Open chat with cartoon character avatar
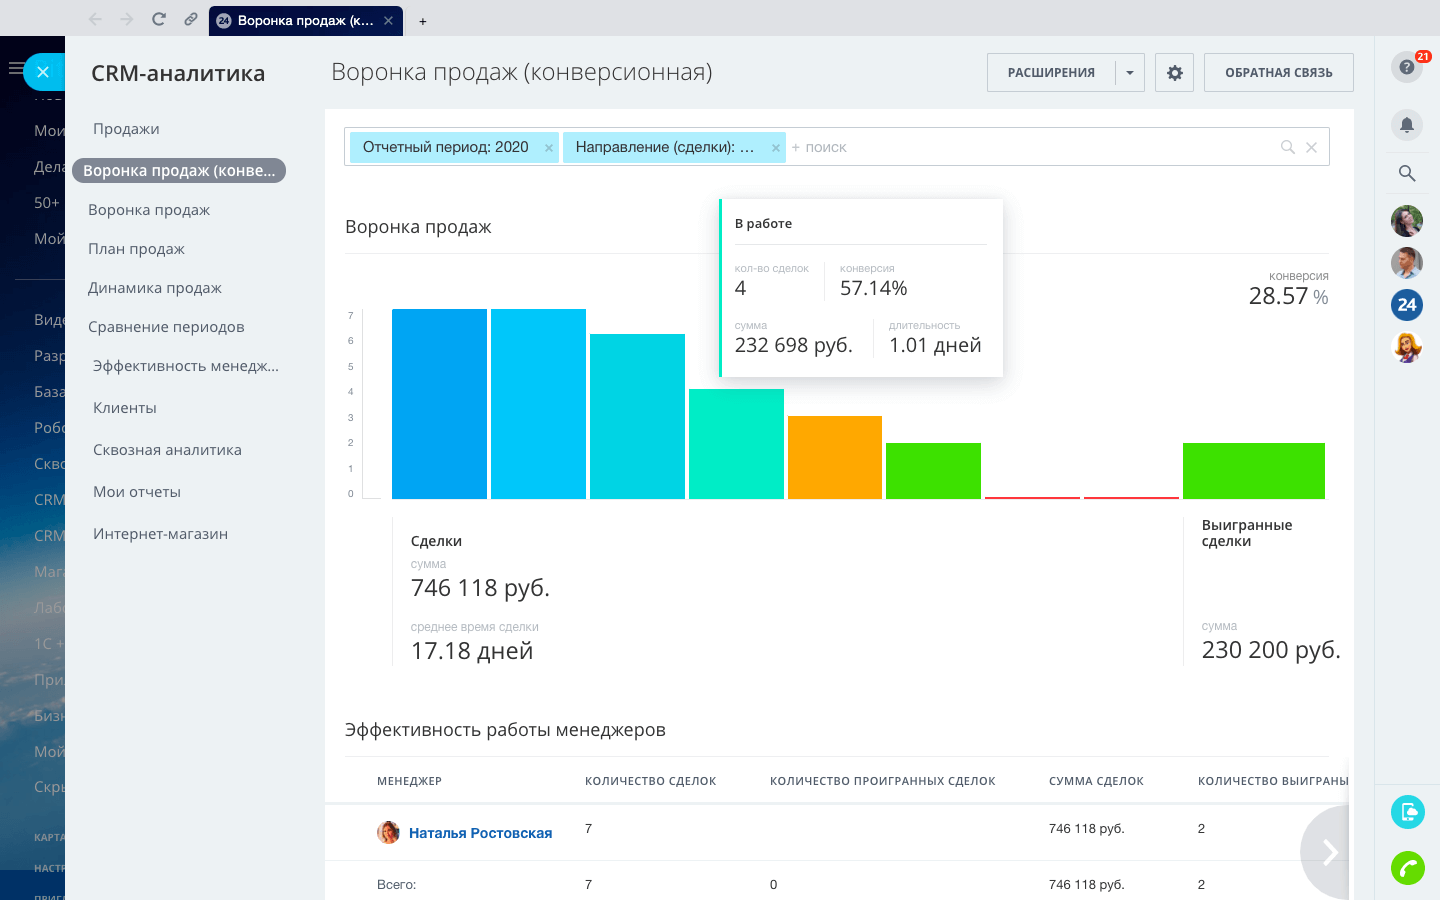The width and height of the screenshot is (1440, 900). (x=1407, y=347)
